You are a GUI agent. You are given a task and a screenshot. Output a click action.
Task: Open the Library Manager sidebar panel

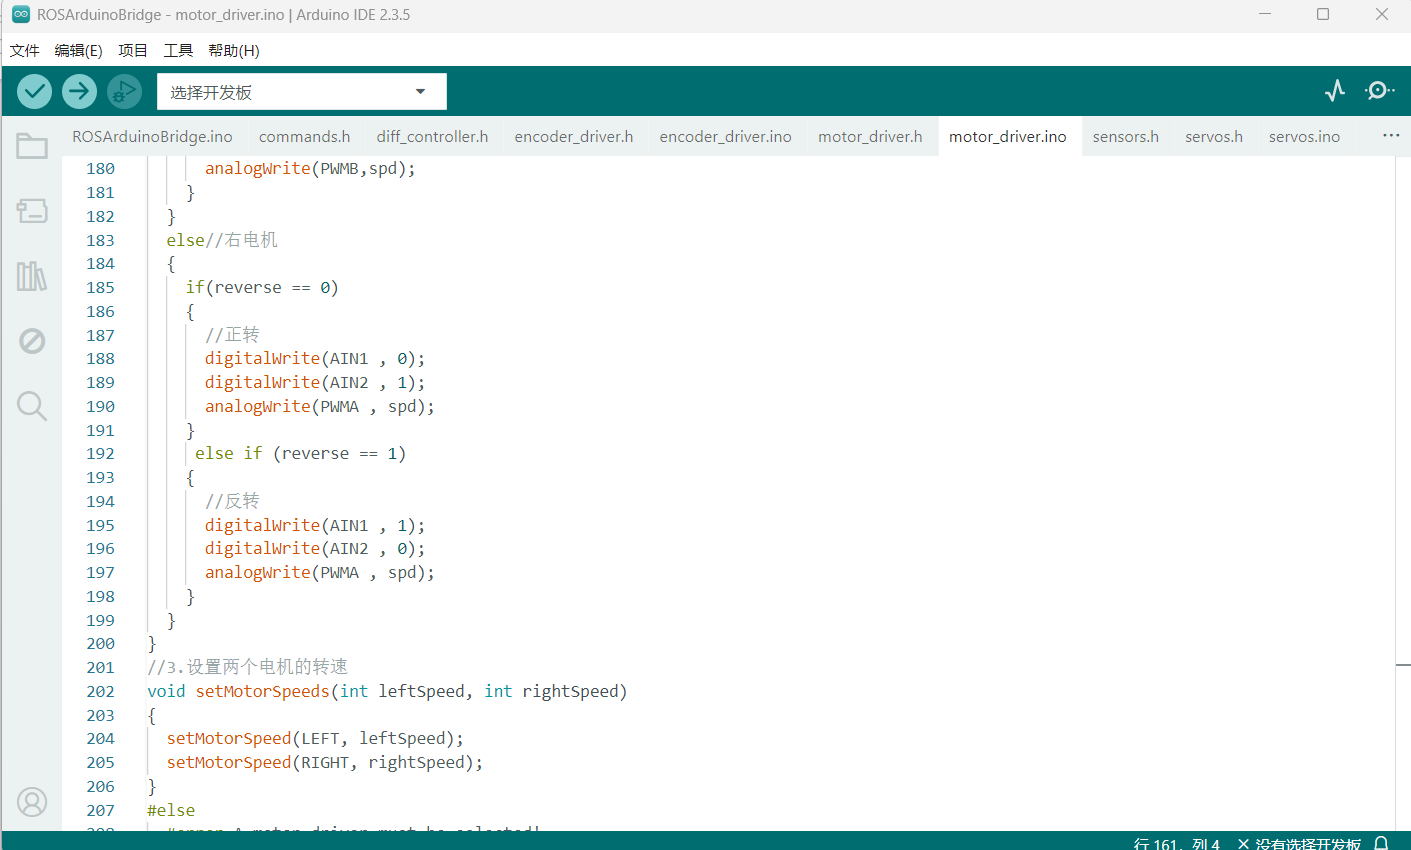pos(32,276)
